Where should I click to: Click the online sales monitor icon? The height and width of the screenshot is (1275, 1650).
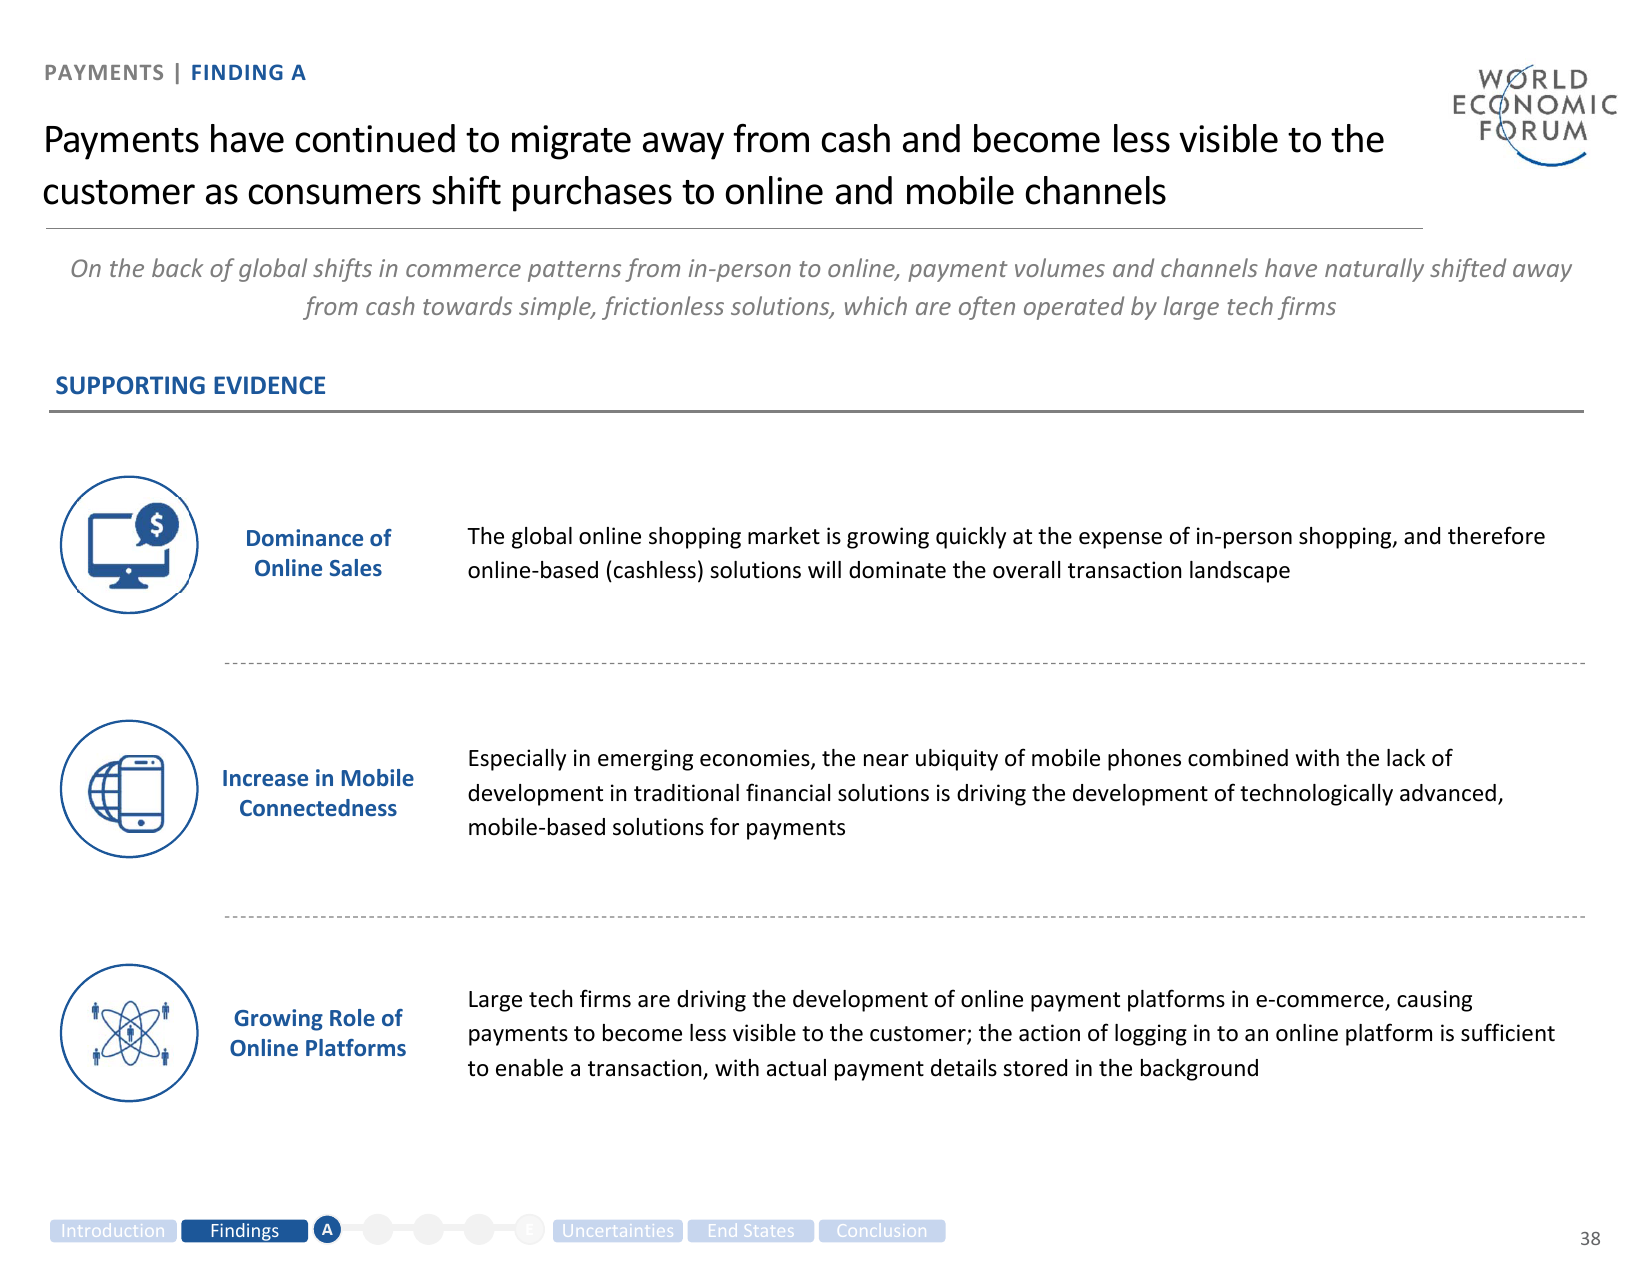(x=129, y=545)
